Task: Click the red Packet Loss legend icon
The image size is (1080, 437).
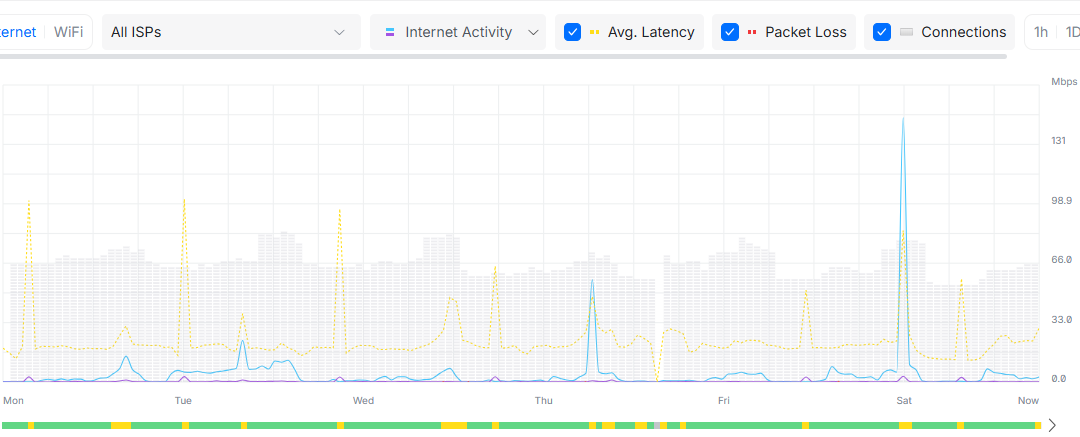Action: [x=752, y=32]
